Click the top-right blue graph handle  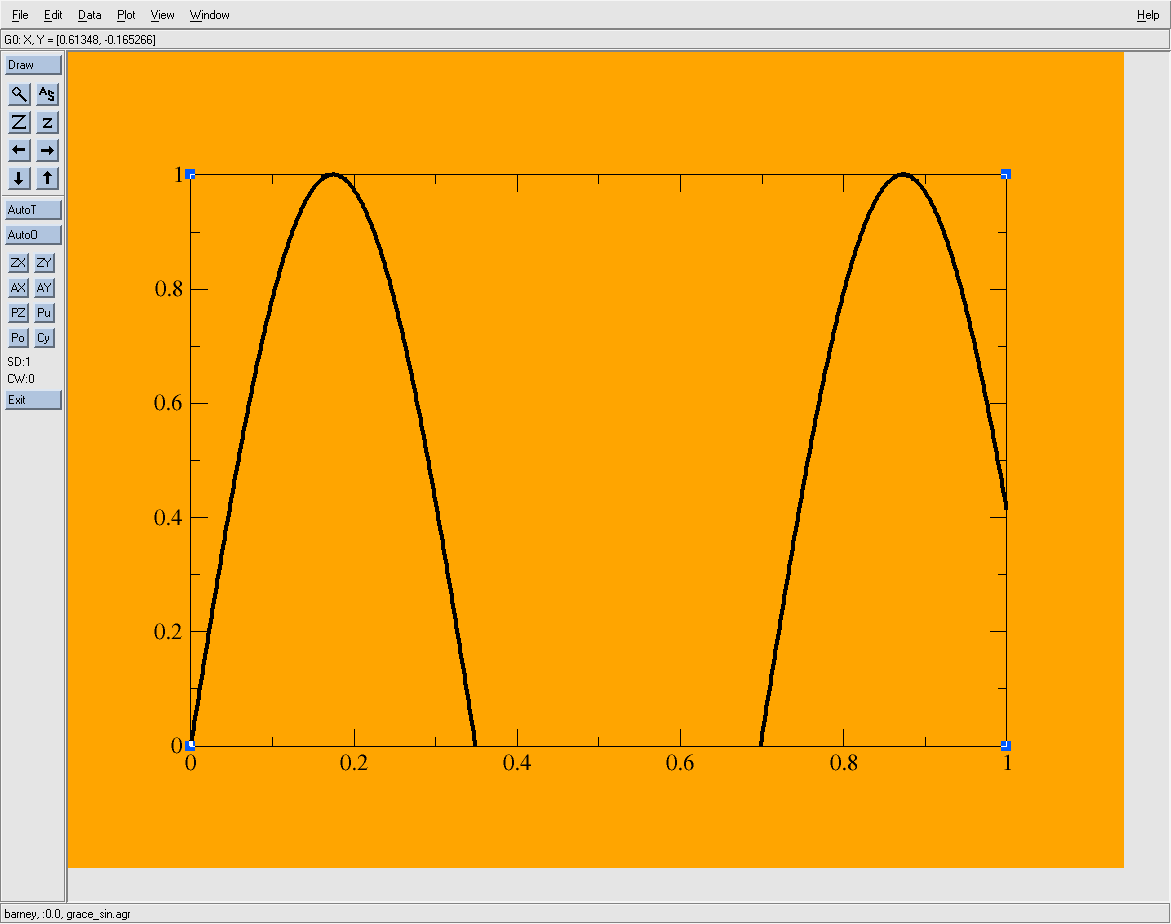1006,174
